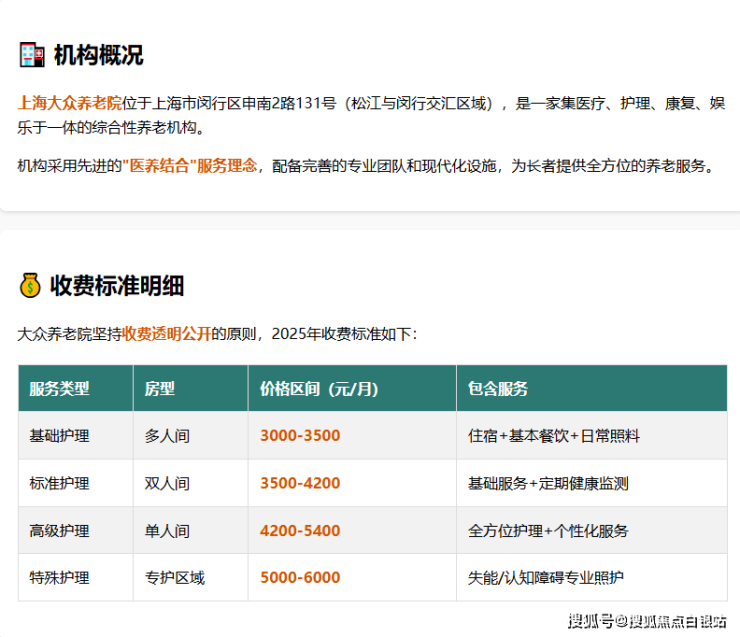
Task: Click the building icon beside 机构概况
Action: point(32,55)
